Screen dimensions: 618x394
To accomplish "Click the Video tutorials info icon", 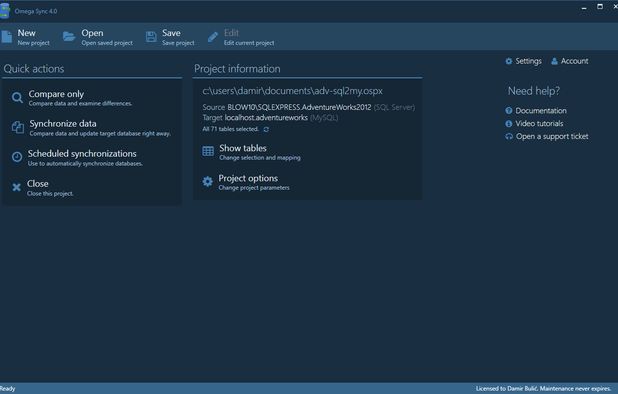I will click(x=509, y=124).
